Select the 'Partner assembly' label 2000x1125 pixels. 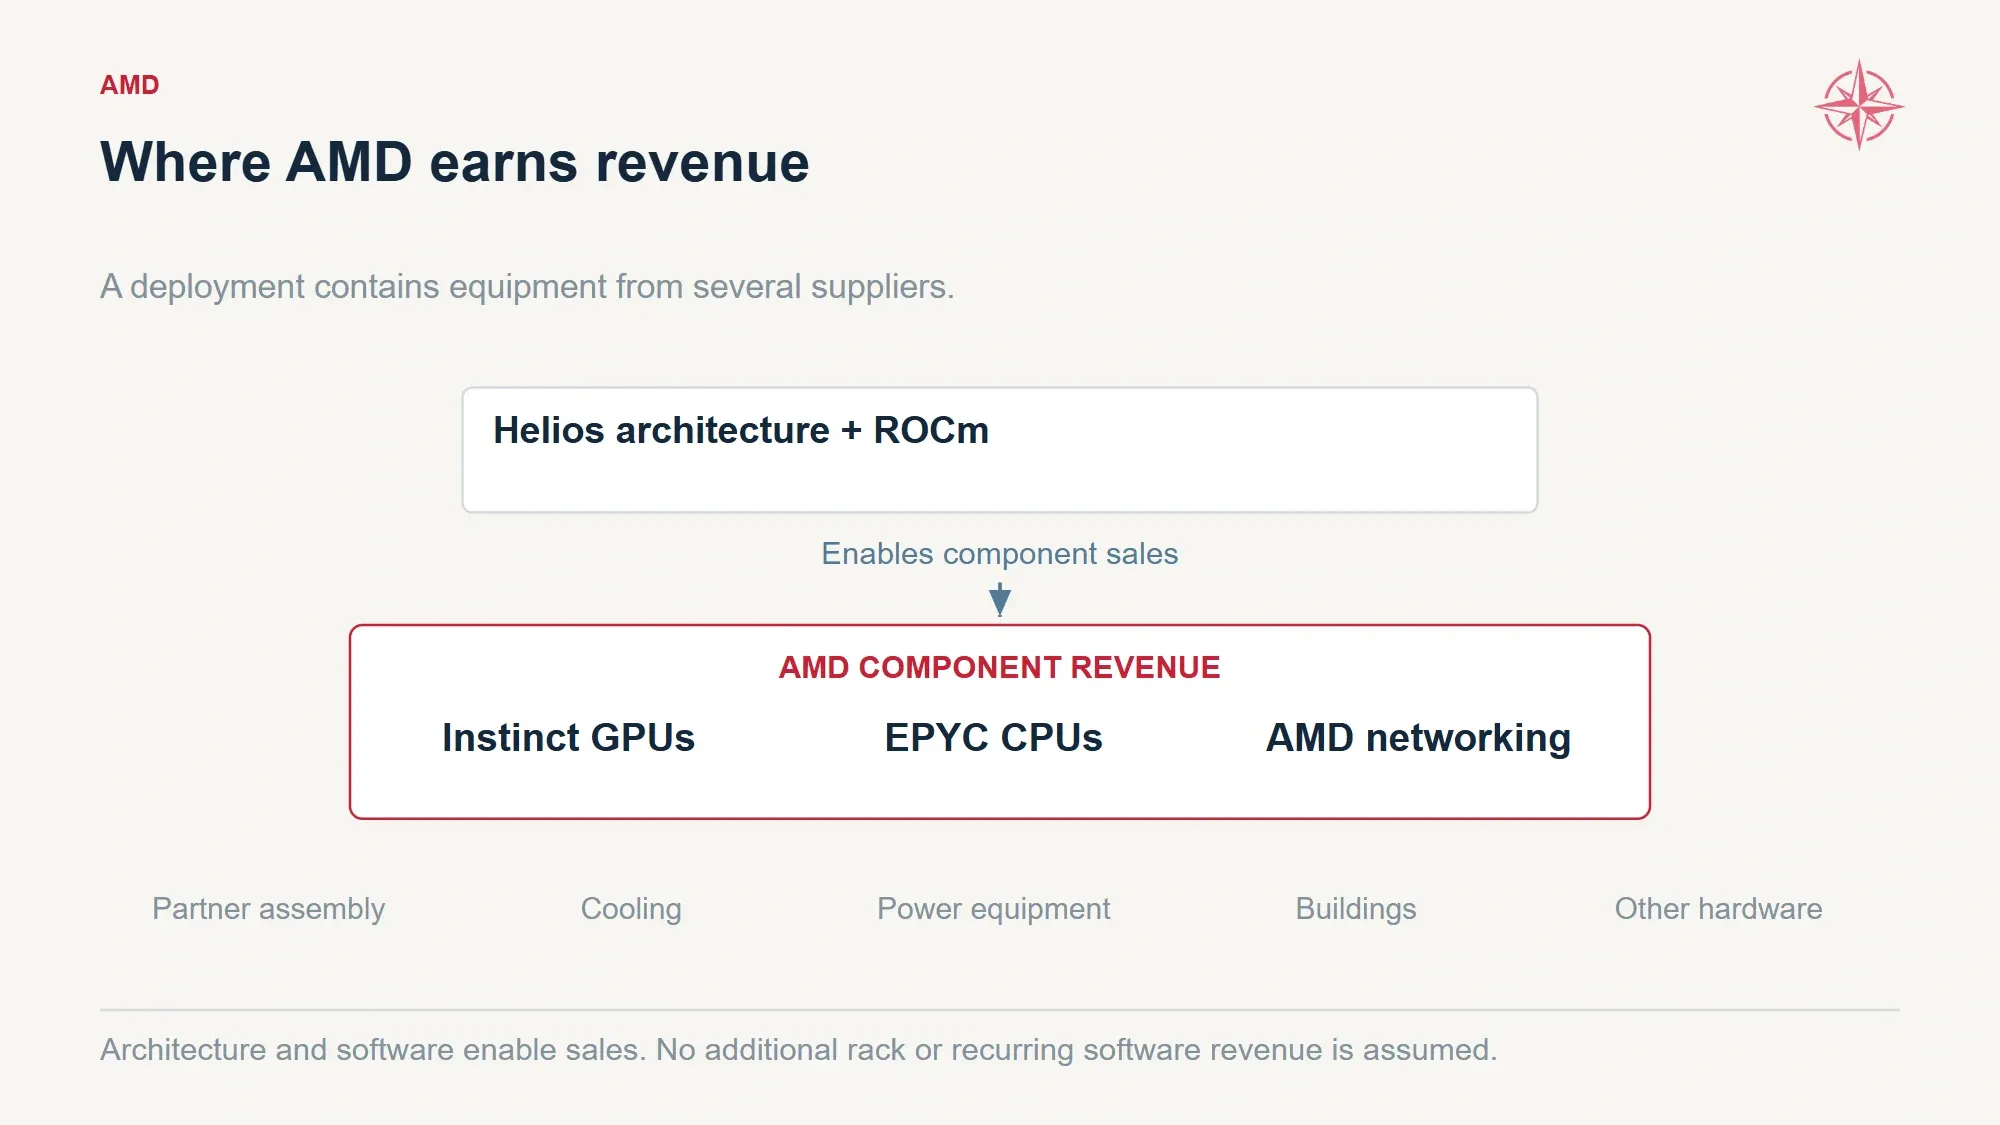[268, 909]
